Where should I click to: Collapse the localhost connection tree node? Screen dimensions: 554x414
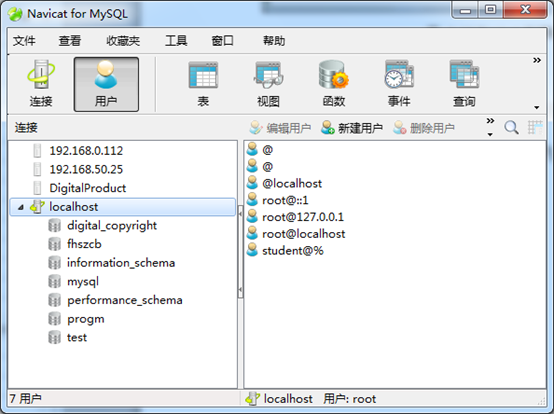coord(21,207)
